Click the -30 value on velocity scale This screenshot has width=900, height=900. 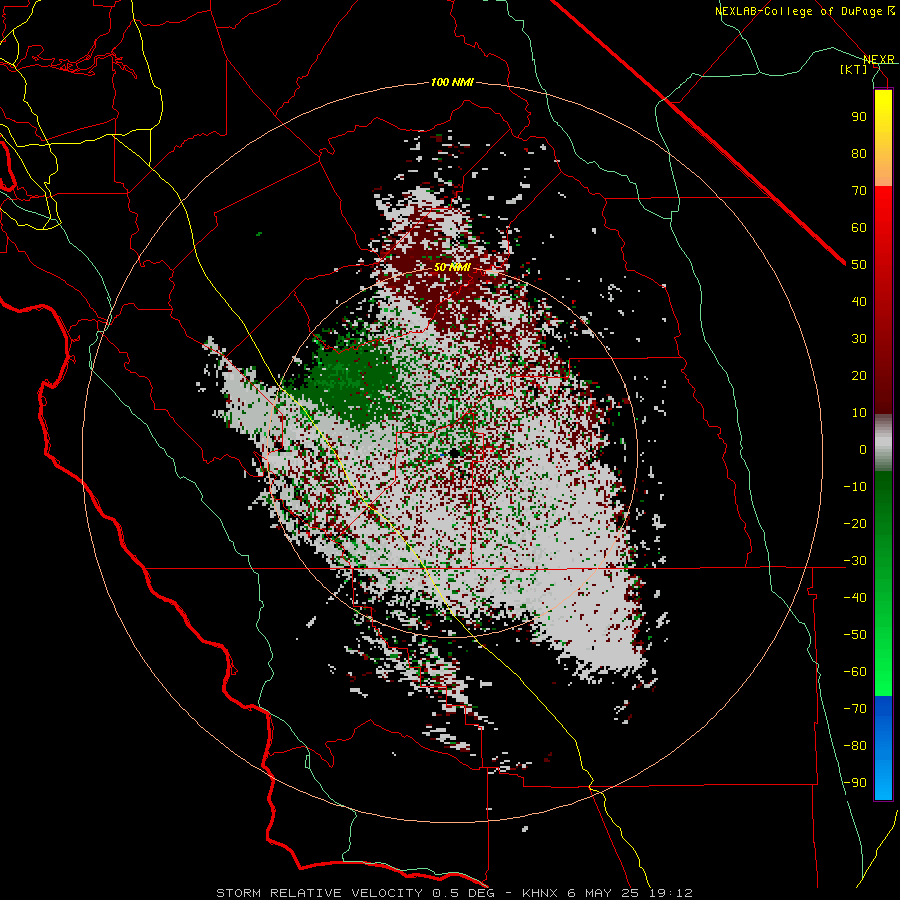coord(855,561)
